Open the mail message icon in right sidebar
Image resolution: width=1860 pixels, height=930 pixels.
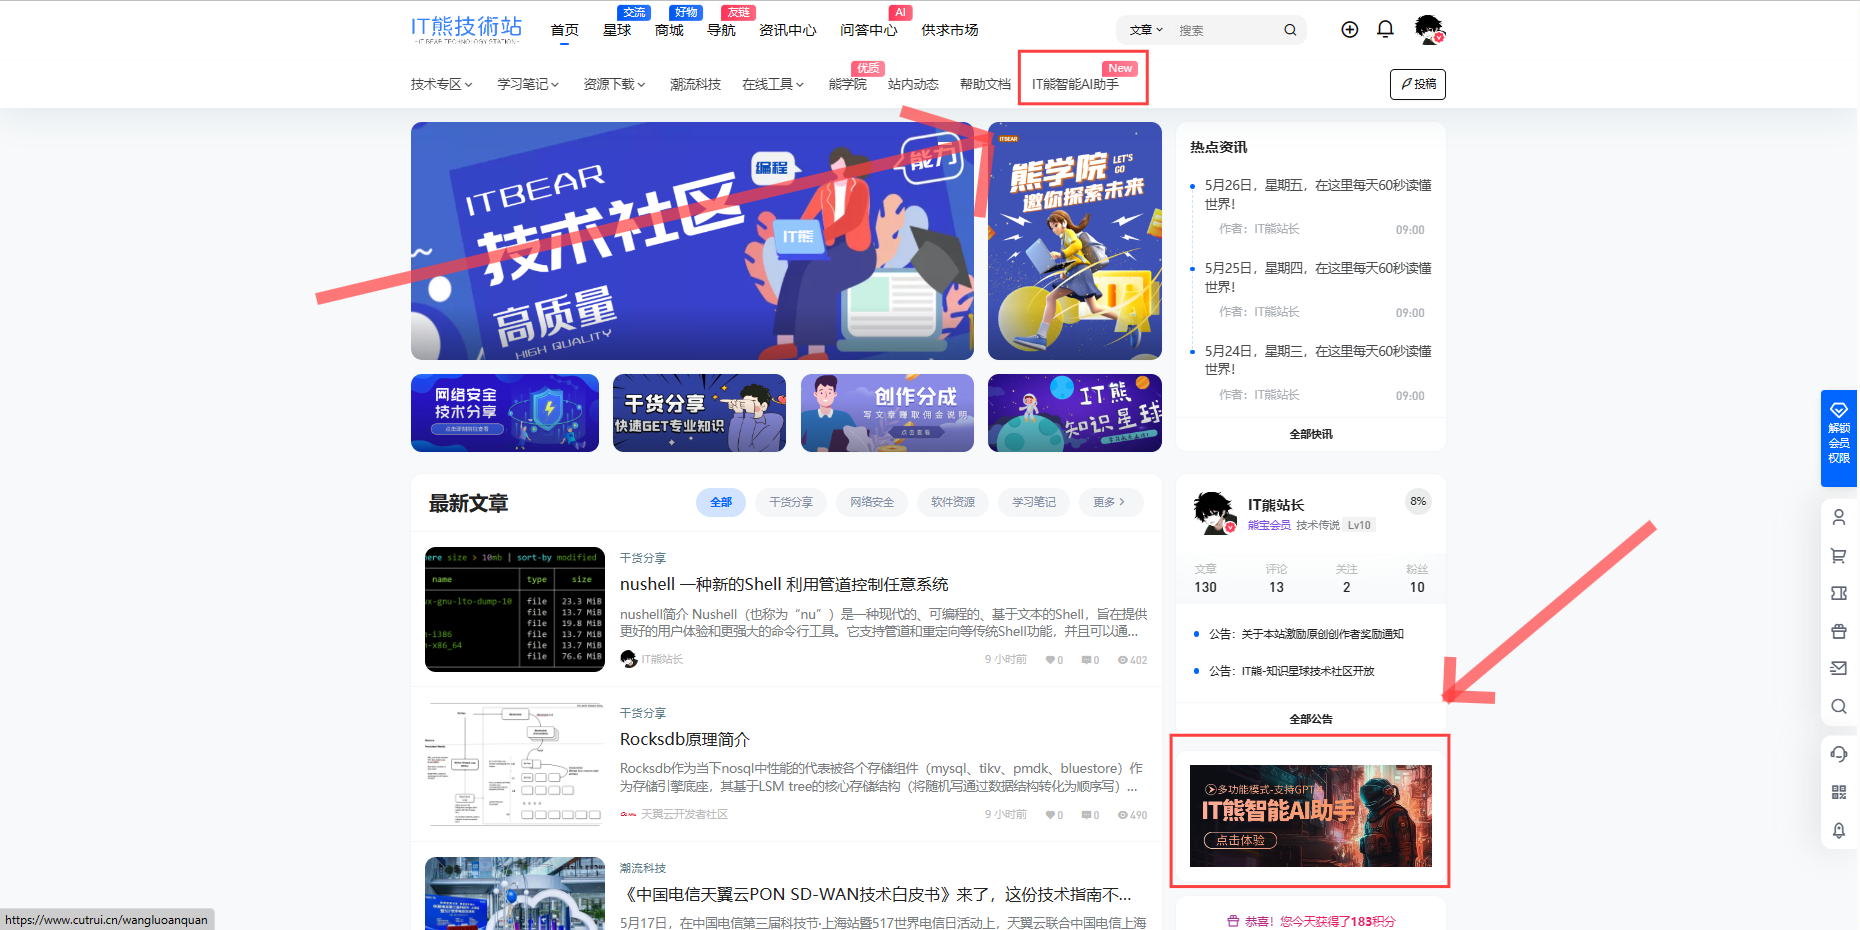pos(1839,668)
